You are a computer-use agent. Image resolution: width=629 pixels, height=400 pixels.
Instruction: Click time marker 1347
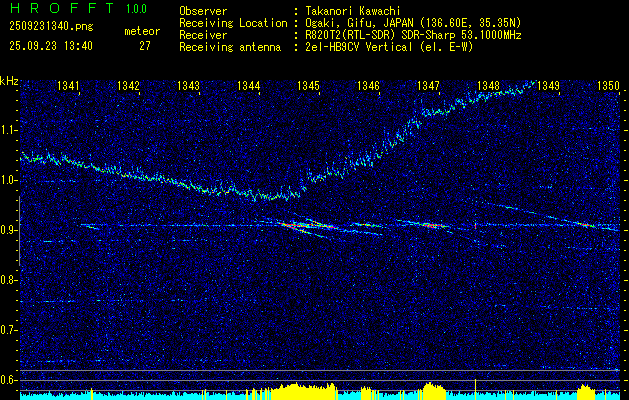point(428,86)
